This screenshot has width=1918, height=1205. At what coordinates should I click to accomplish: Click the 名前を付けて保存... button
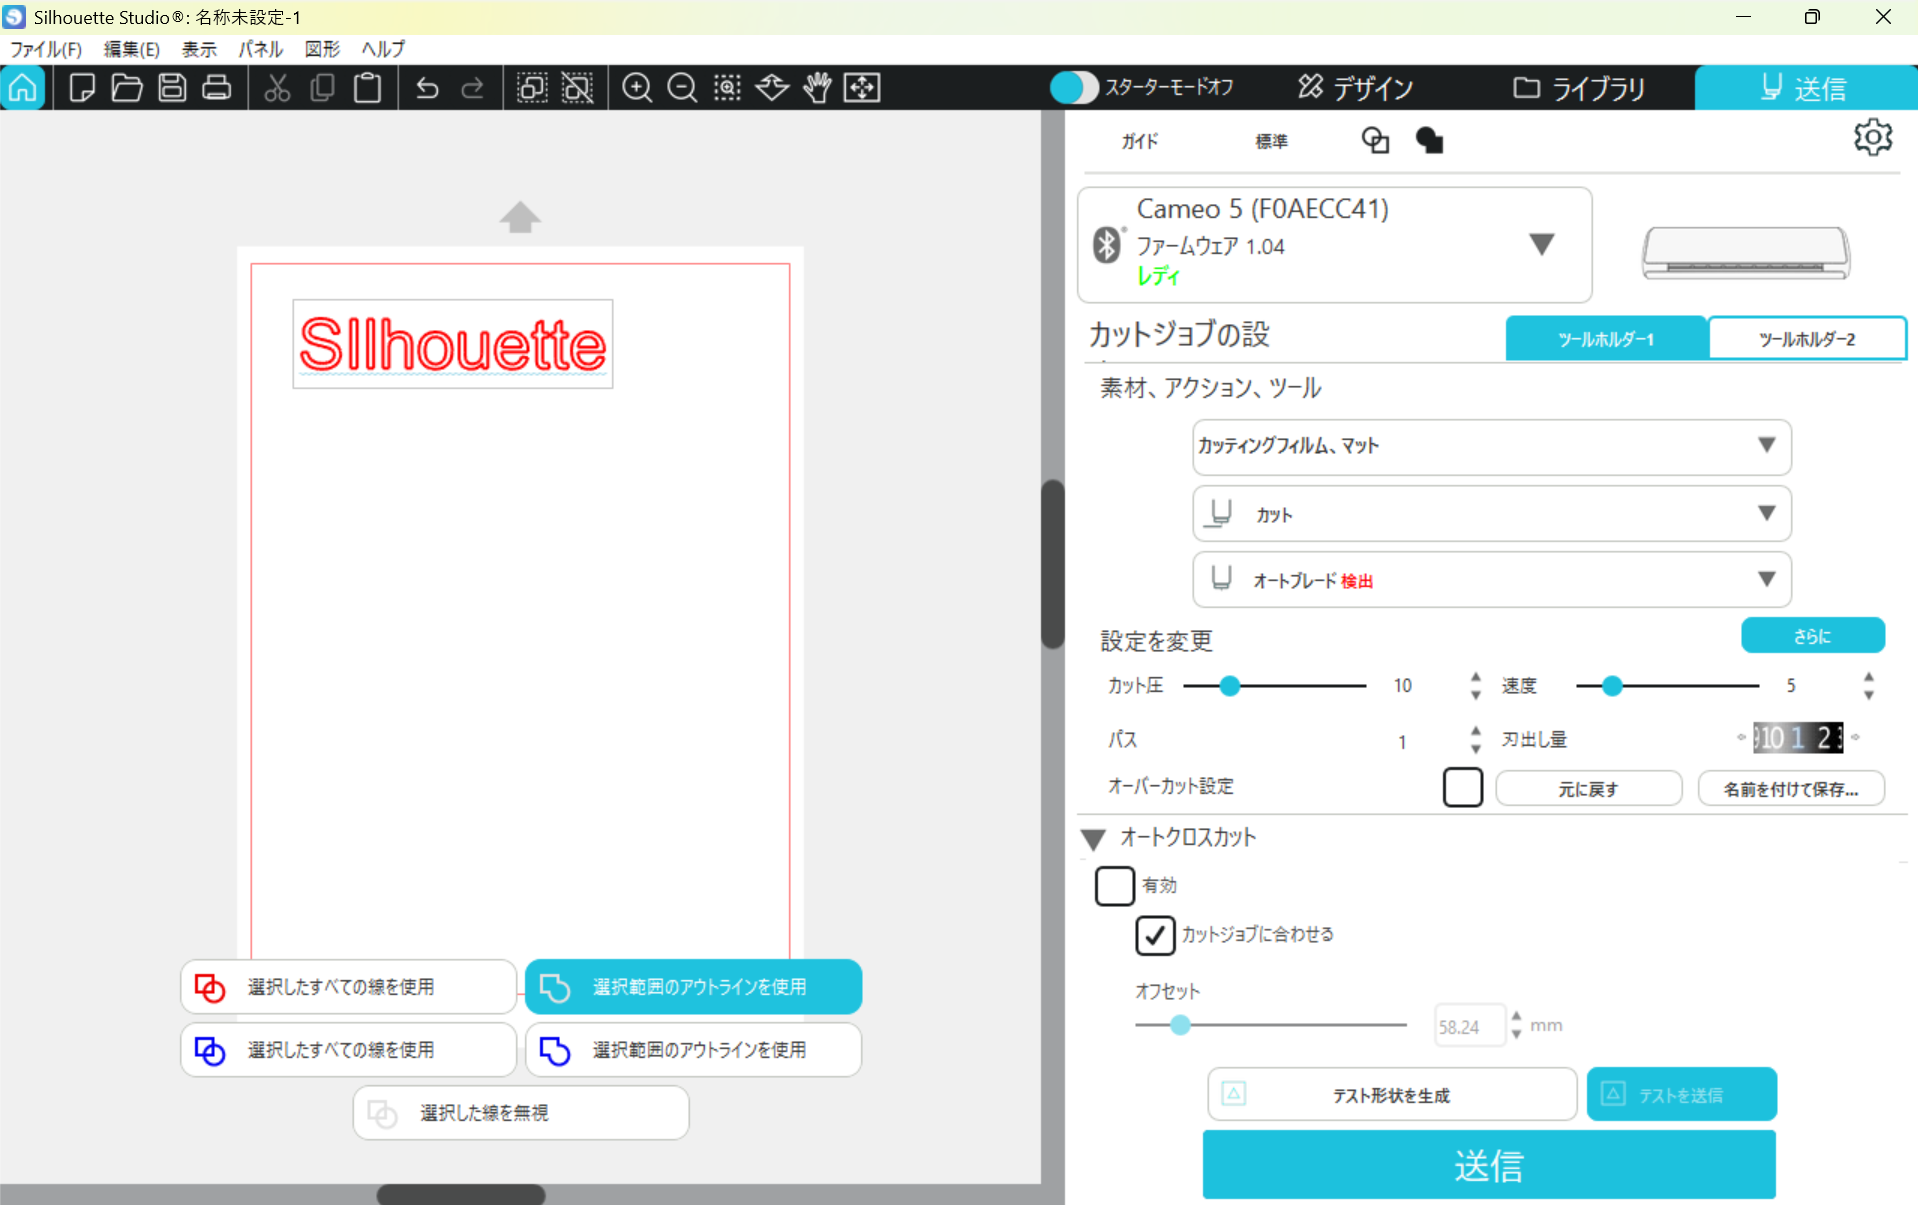[1791, 789]
